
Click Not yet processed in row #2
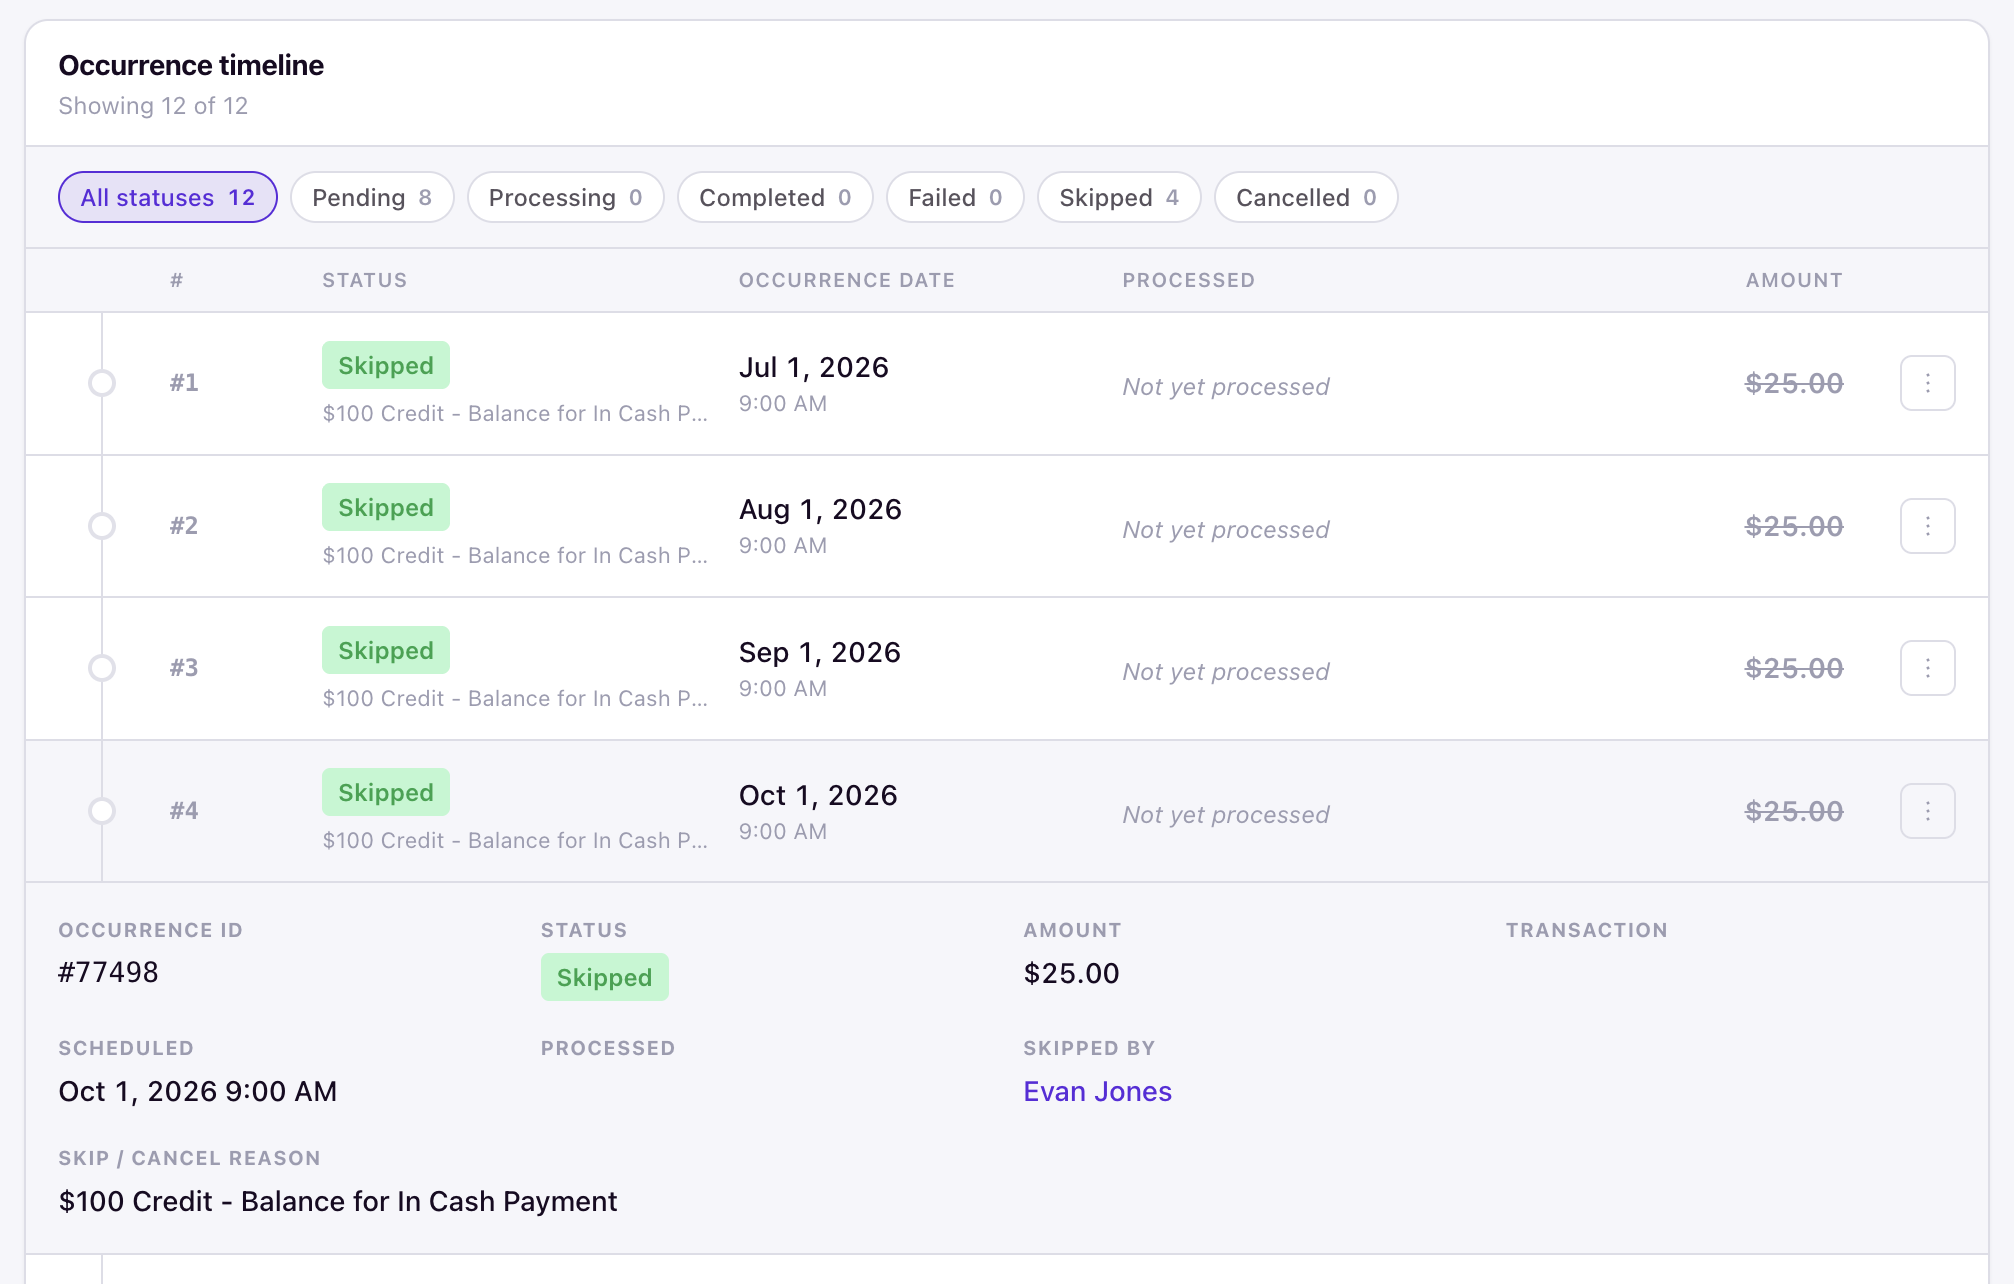point(1226,529)
